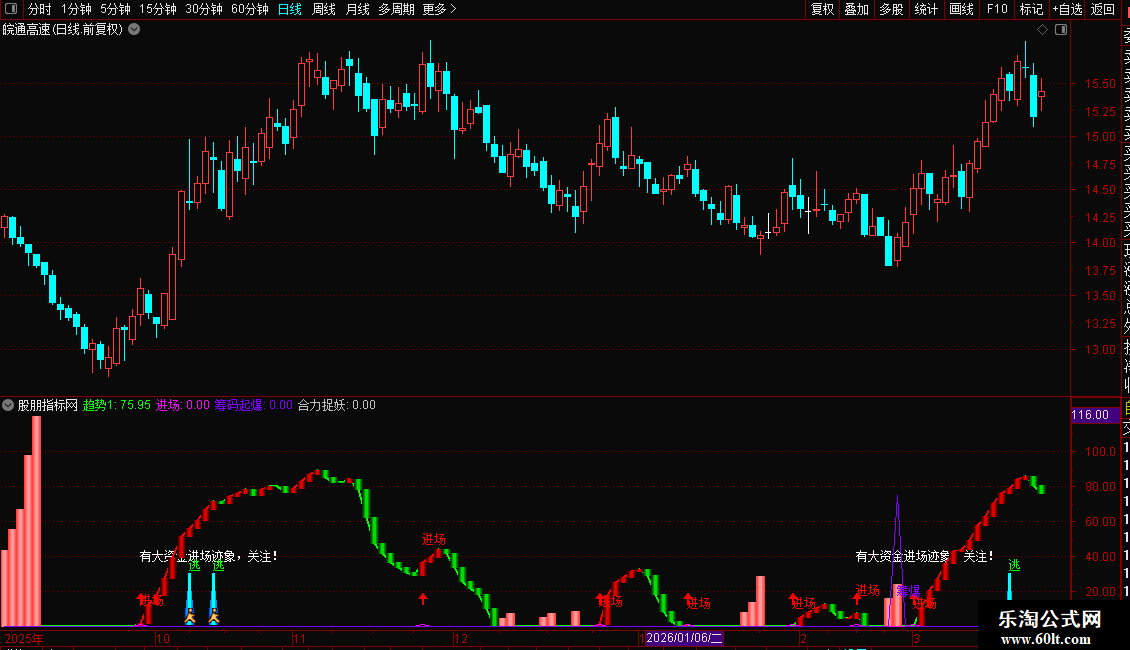Activate the 画线 drawing tool
The image size is (1130, 650).
[x=961, y=9]
